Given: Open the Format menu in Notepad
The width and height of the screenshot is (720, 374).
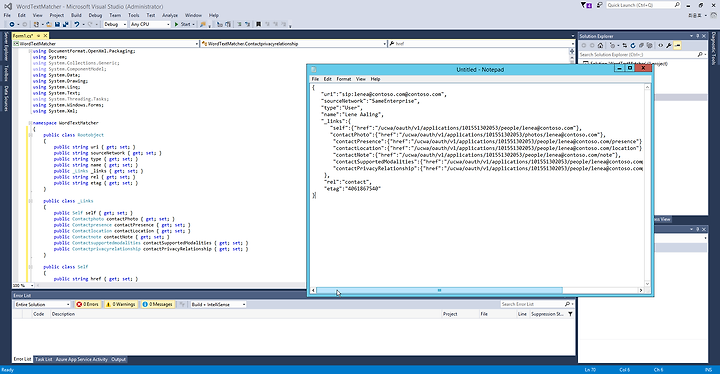Looking at the screenshot, I should (343, 79).
